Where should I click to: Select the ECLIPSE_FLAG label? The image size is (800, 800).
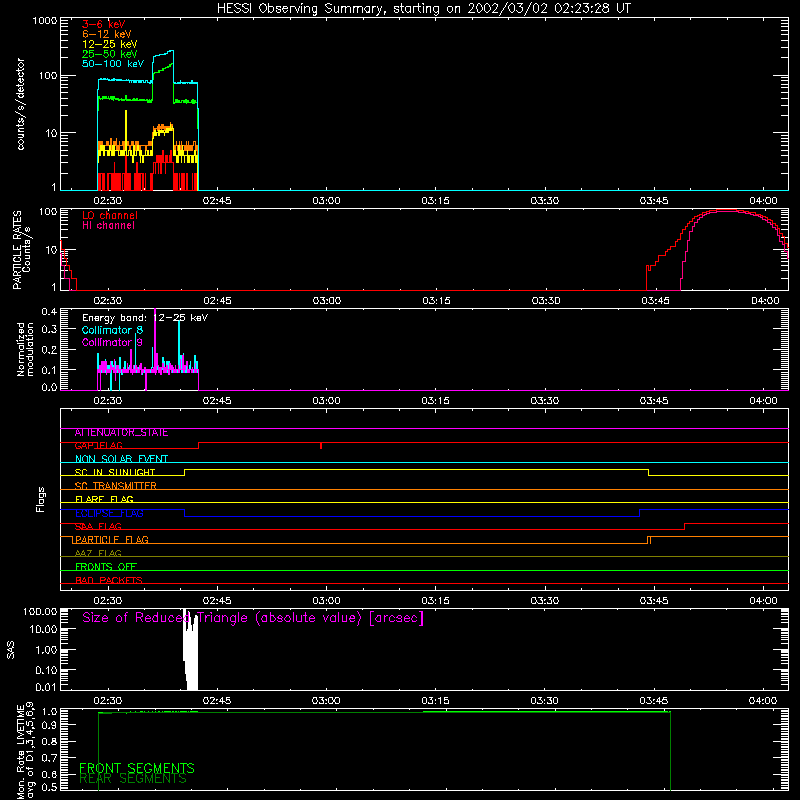[x=109, y=513]
